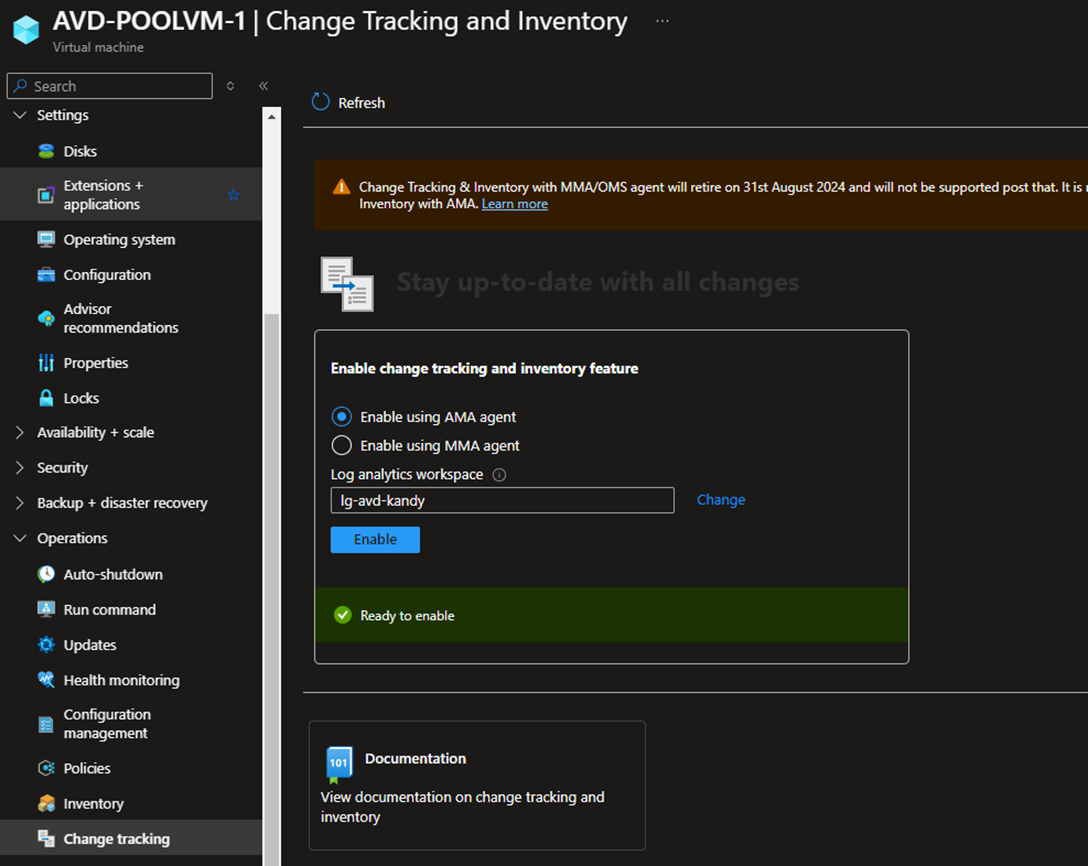The image size is (1088, 866).
Task: Open Operating system menu item
Action: [131, 239]
